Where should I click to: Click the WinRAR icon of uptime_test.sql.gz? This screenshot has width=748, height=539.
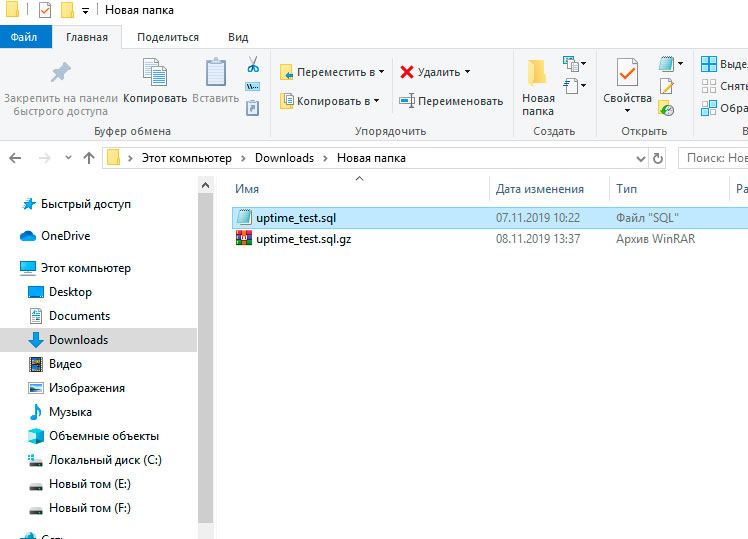244,238
